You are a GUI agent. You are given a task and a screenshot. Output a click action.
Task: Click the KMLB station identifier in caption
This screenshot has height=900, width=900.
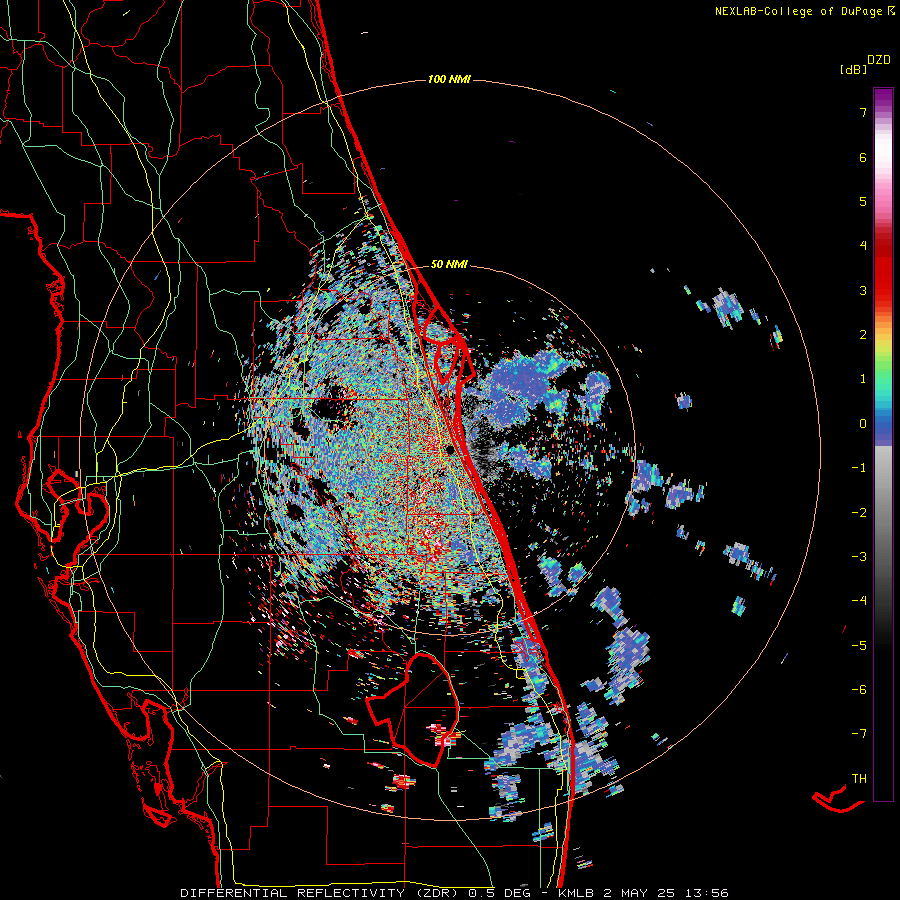(x=577, y=893)
